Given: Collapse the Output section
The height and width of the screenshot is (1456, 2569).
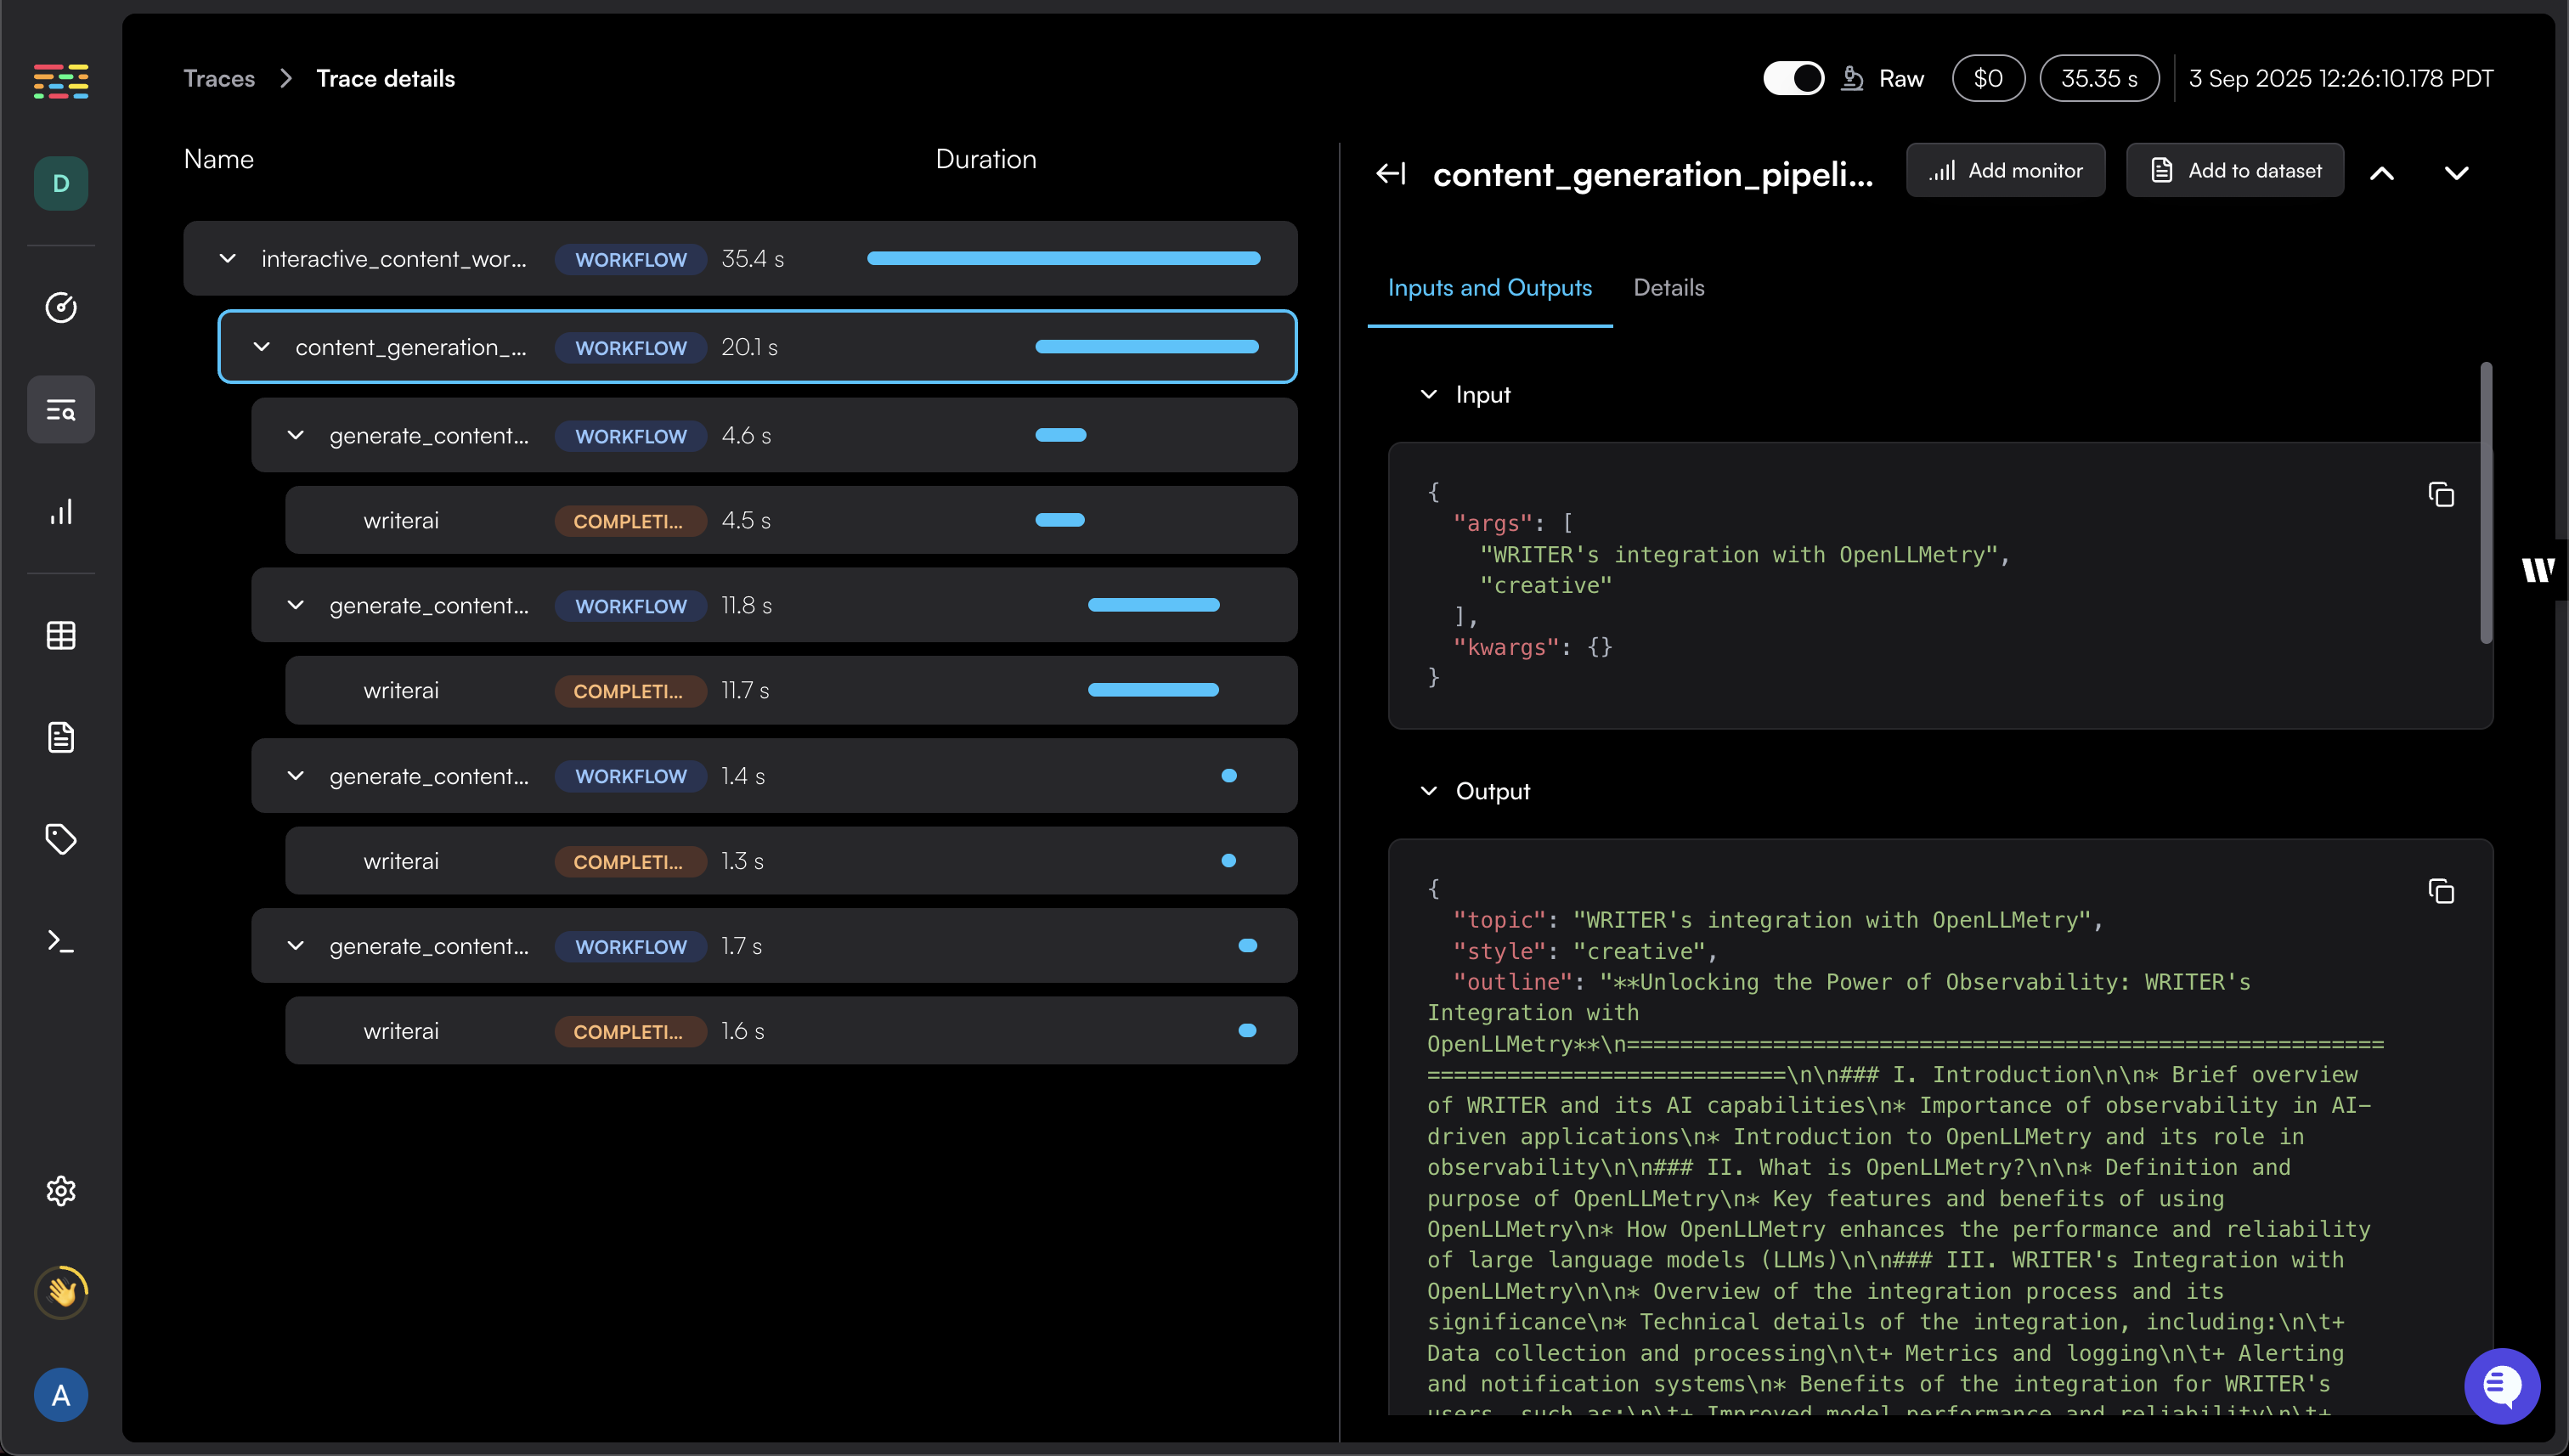Looking at the screenshot, I should (x=1429, y=791).
